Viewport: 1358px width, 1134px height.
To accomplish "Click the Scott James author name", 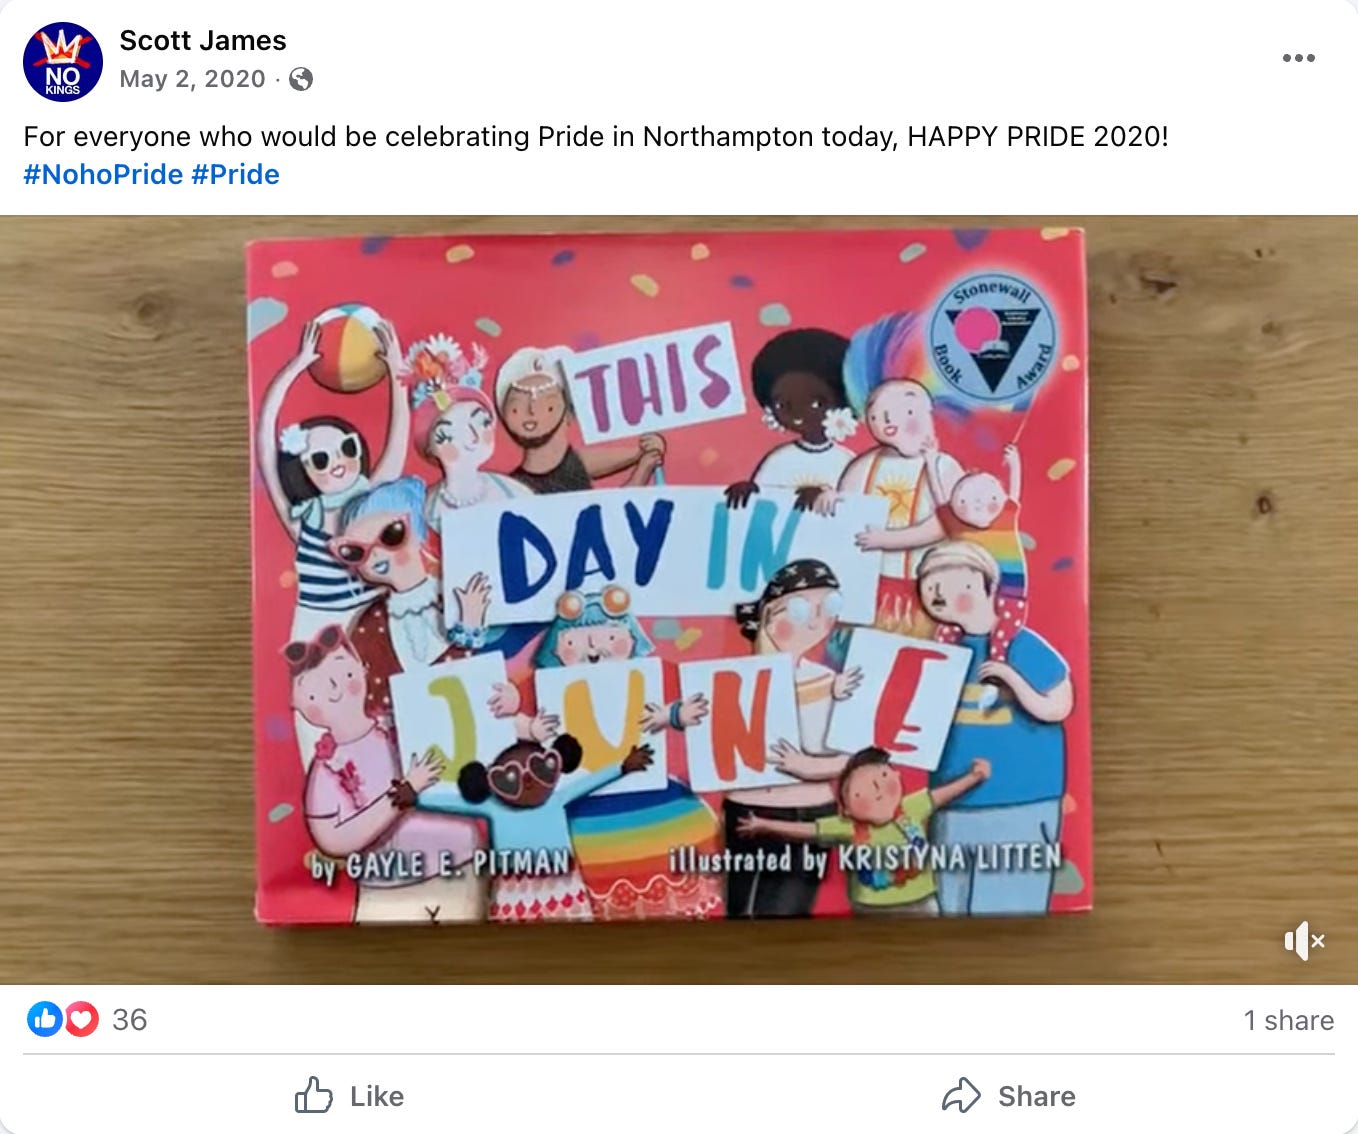I will coord(203,41).
